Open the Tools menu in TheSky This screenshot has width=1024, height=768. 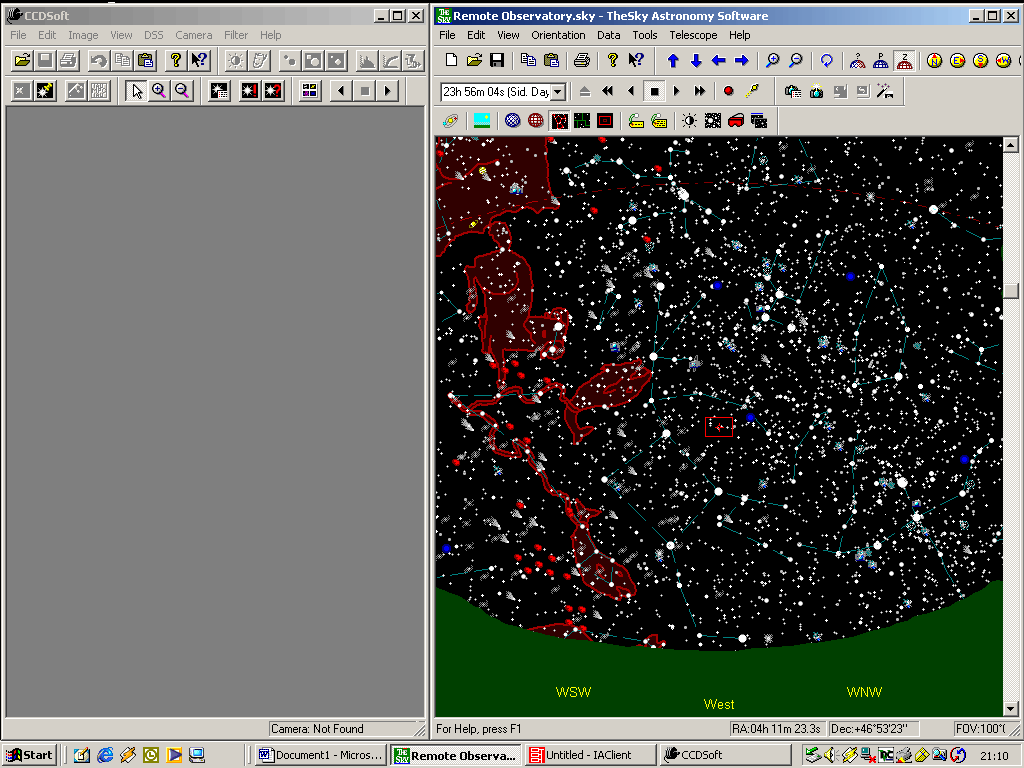coord(645,35)
